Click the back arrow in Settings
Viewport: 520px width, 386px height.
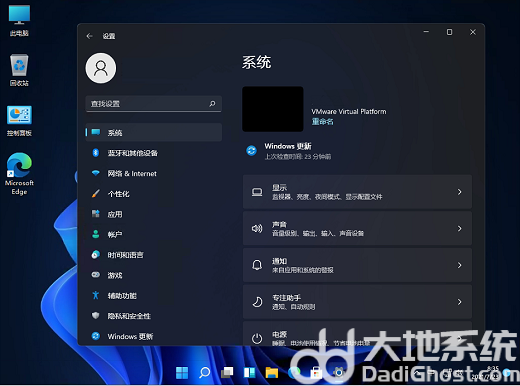point(89,36)
